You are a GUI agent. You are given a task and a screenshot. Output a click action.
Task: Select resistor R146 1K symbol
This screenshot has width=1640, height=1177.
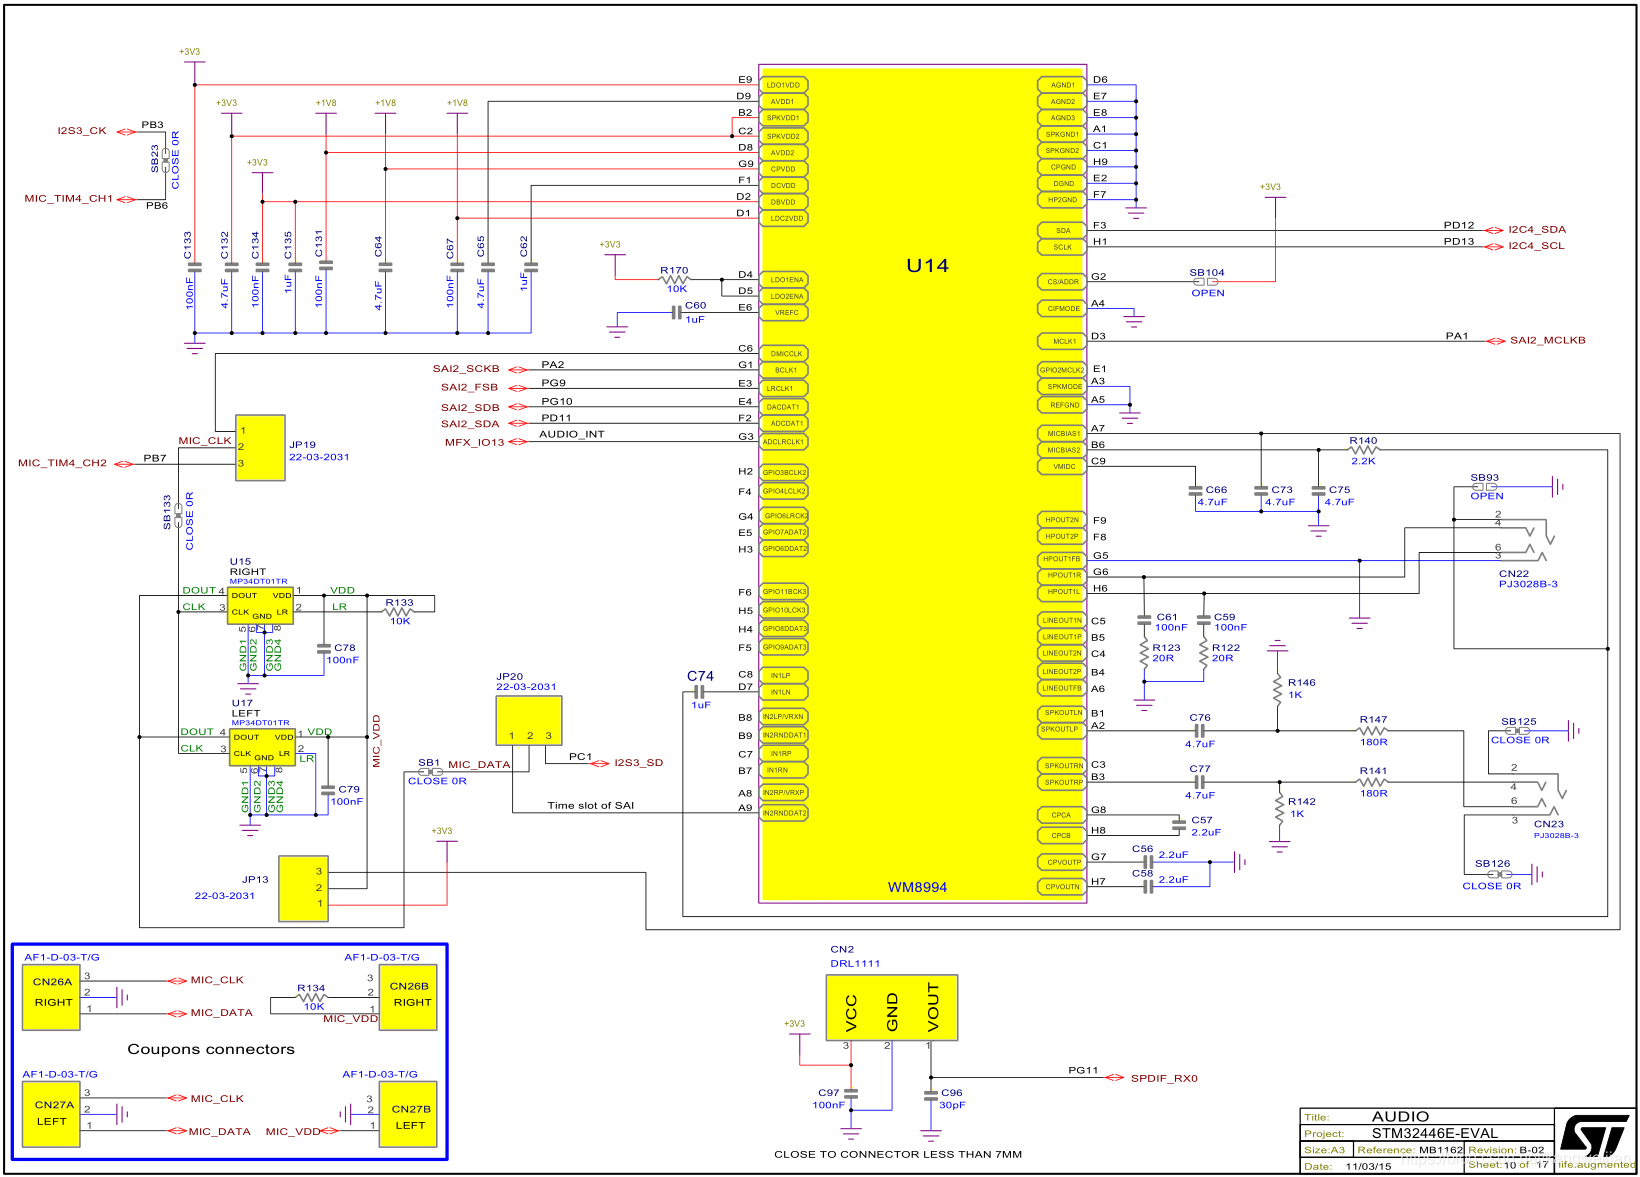click(1277, 689)
